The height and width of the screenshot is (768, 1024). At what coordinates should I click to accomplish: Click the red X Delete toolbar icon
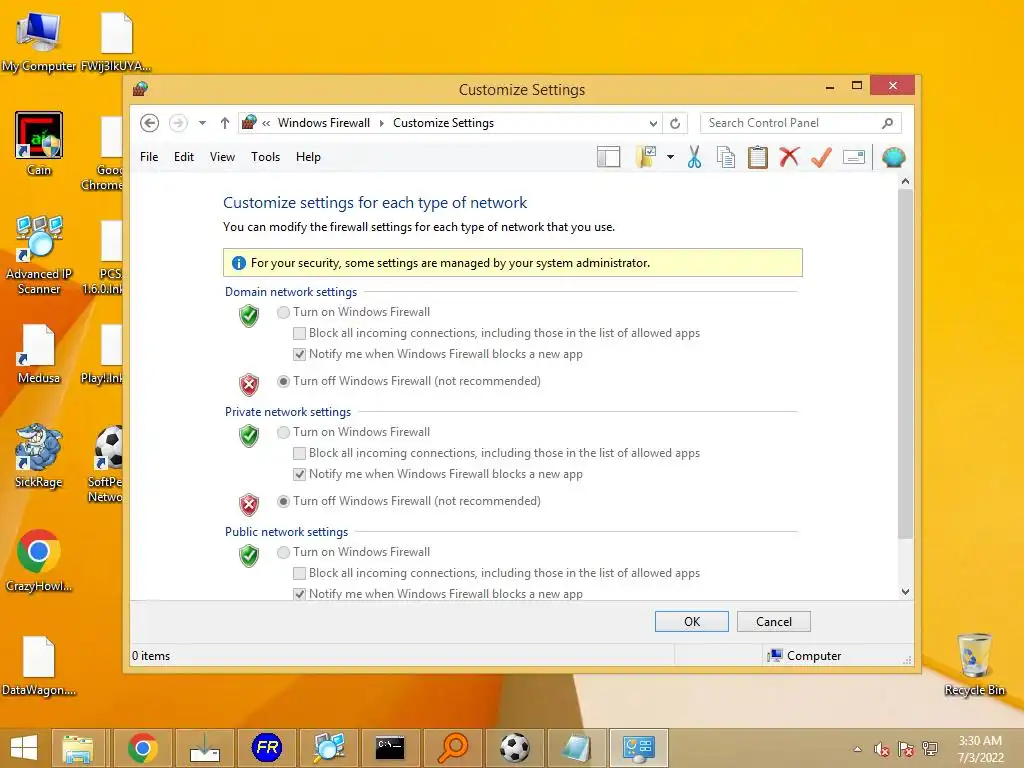point(789,157)
